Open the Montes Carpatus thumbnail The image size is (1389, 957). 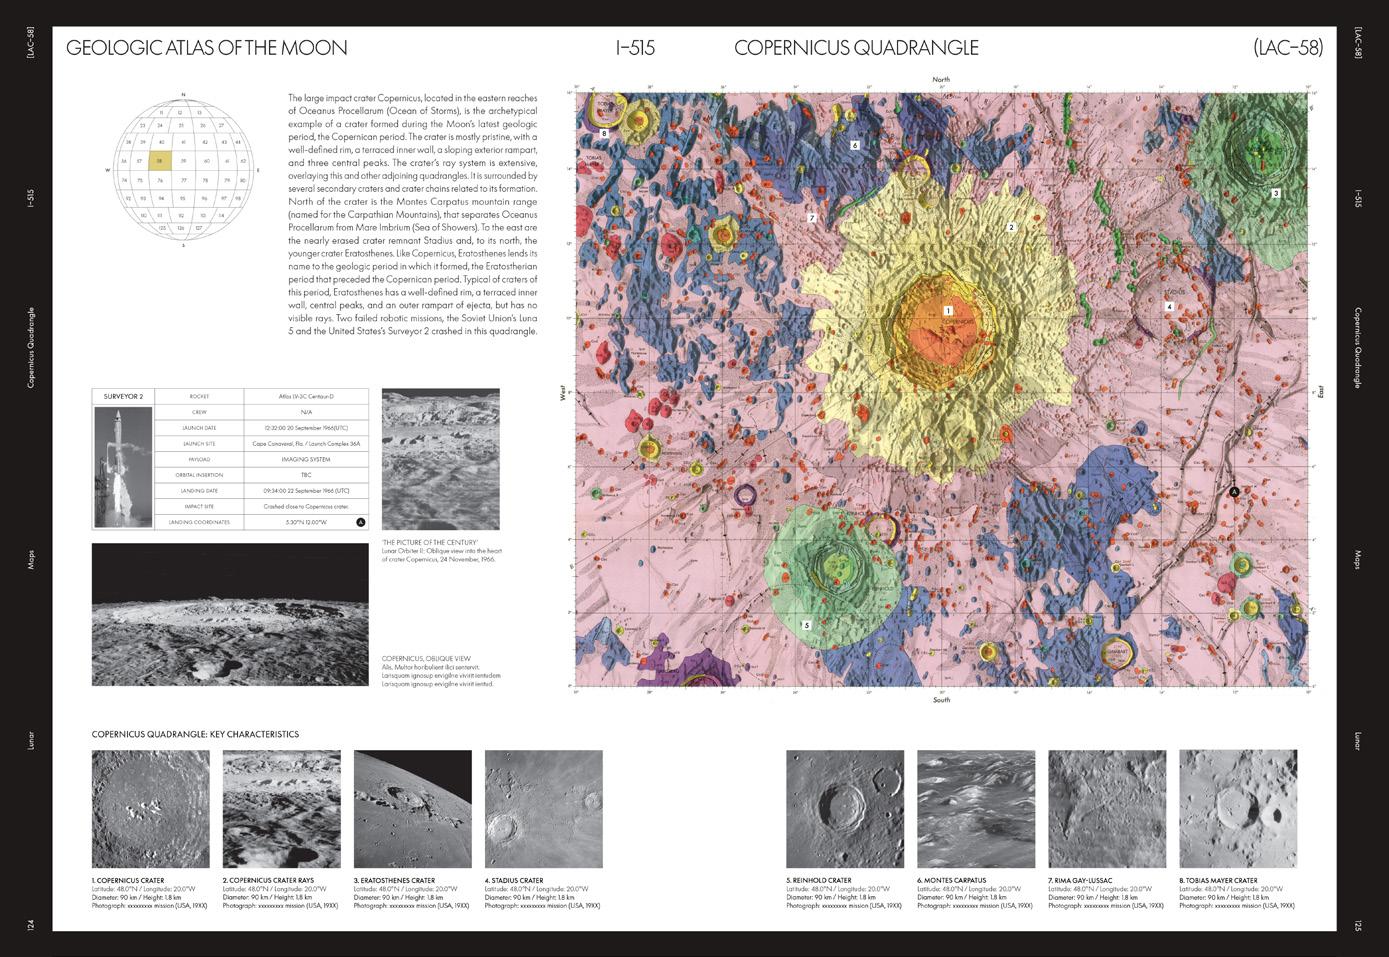point(976,809)
